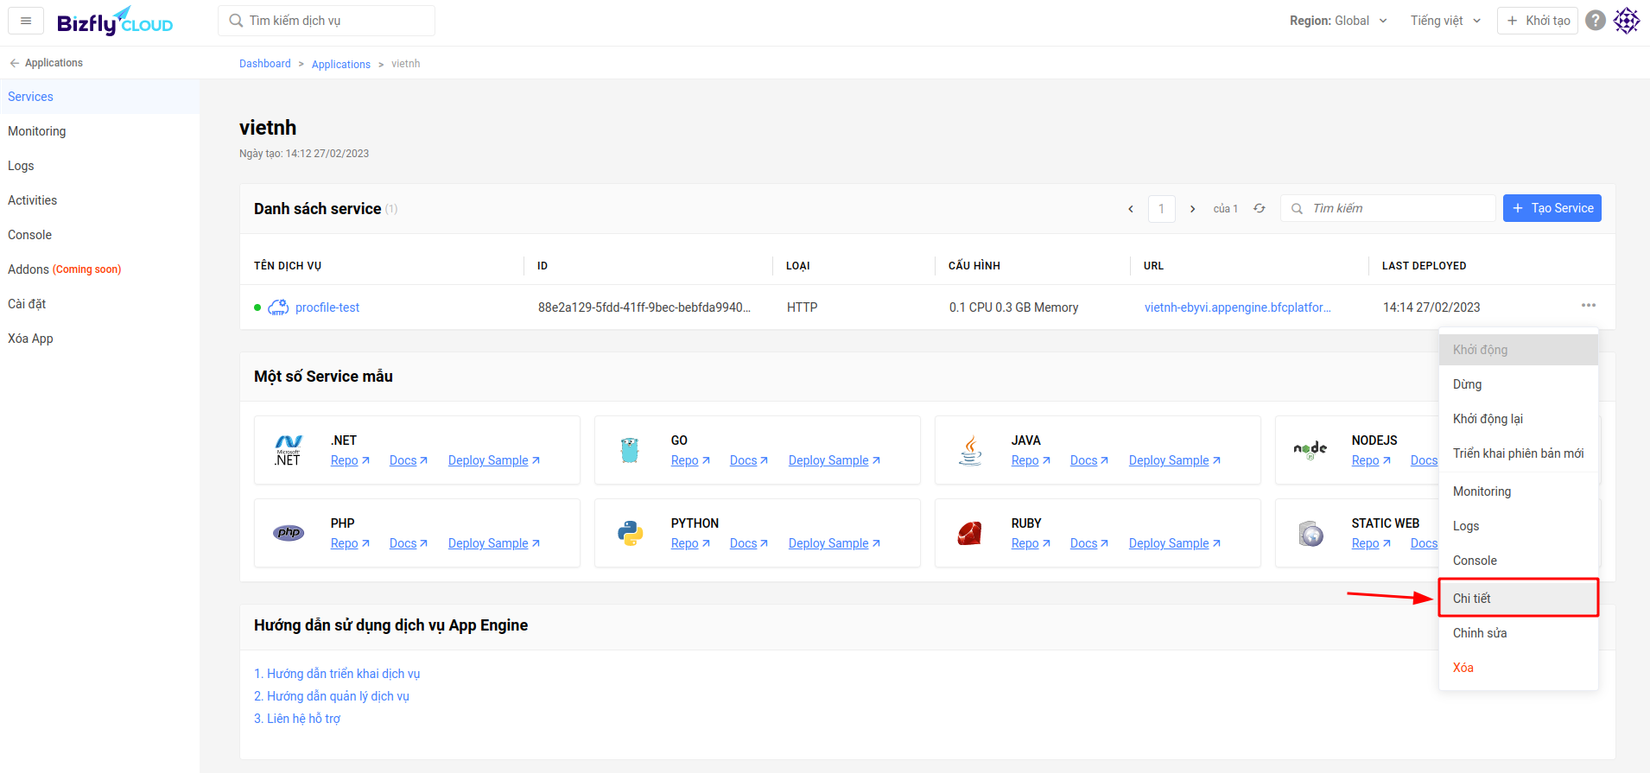Open the Khởi tạo create dropdown
Image resolution: width=1650 pixels, height=773 pixels.
[1537, 20]
